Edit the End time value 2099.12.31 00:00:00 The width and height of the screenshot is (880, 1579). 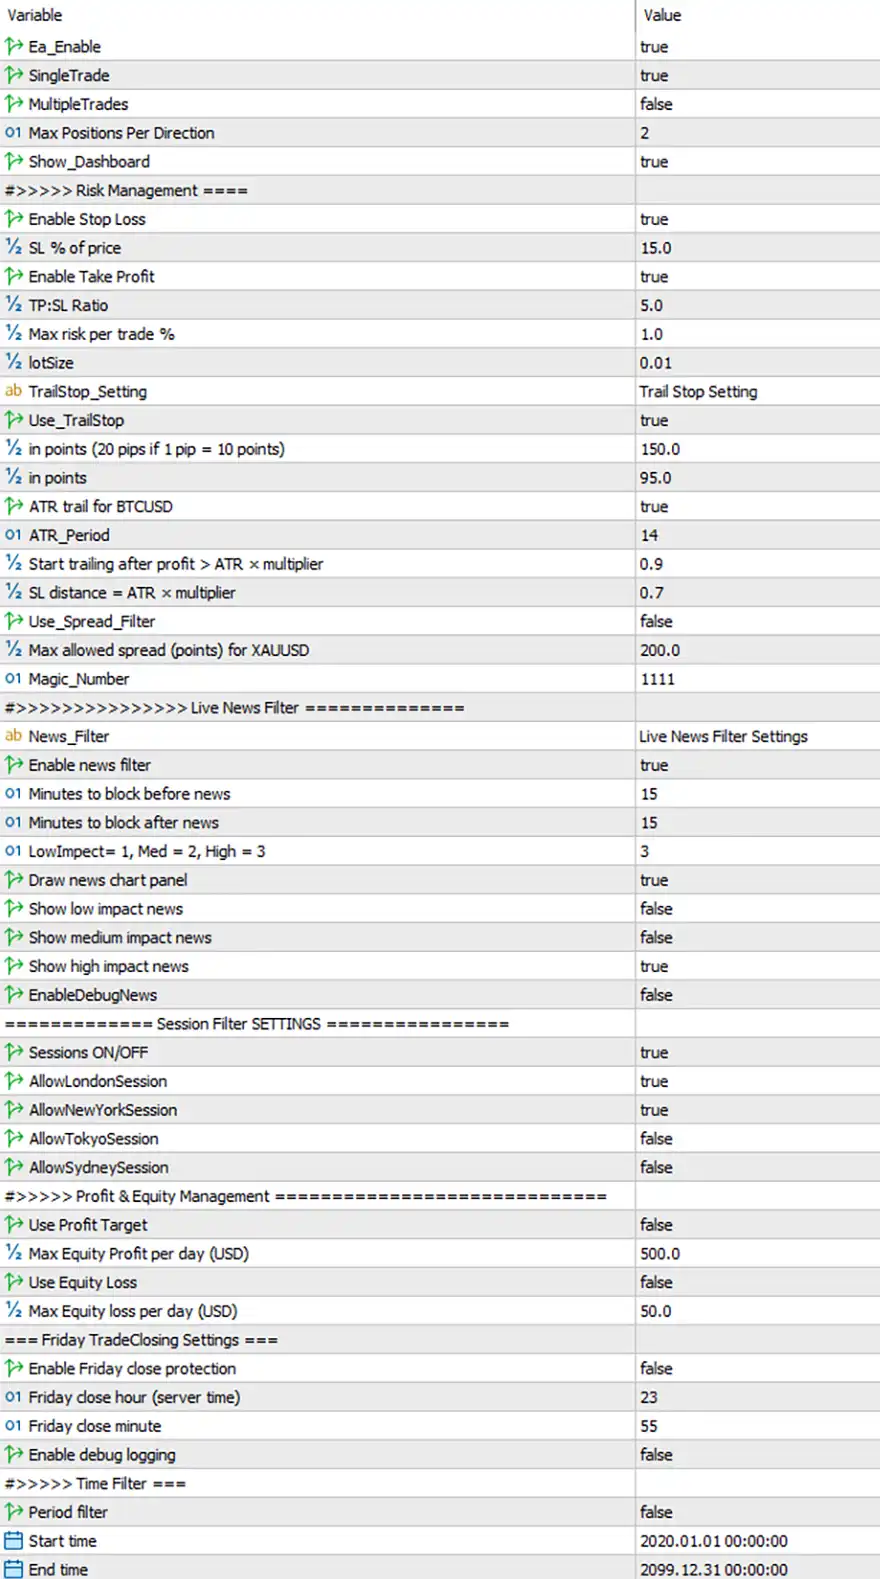[x=757, y=1570]
